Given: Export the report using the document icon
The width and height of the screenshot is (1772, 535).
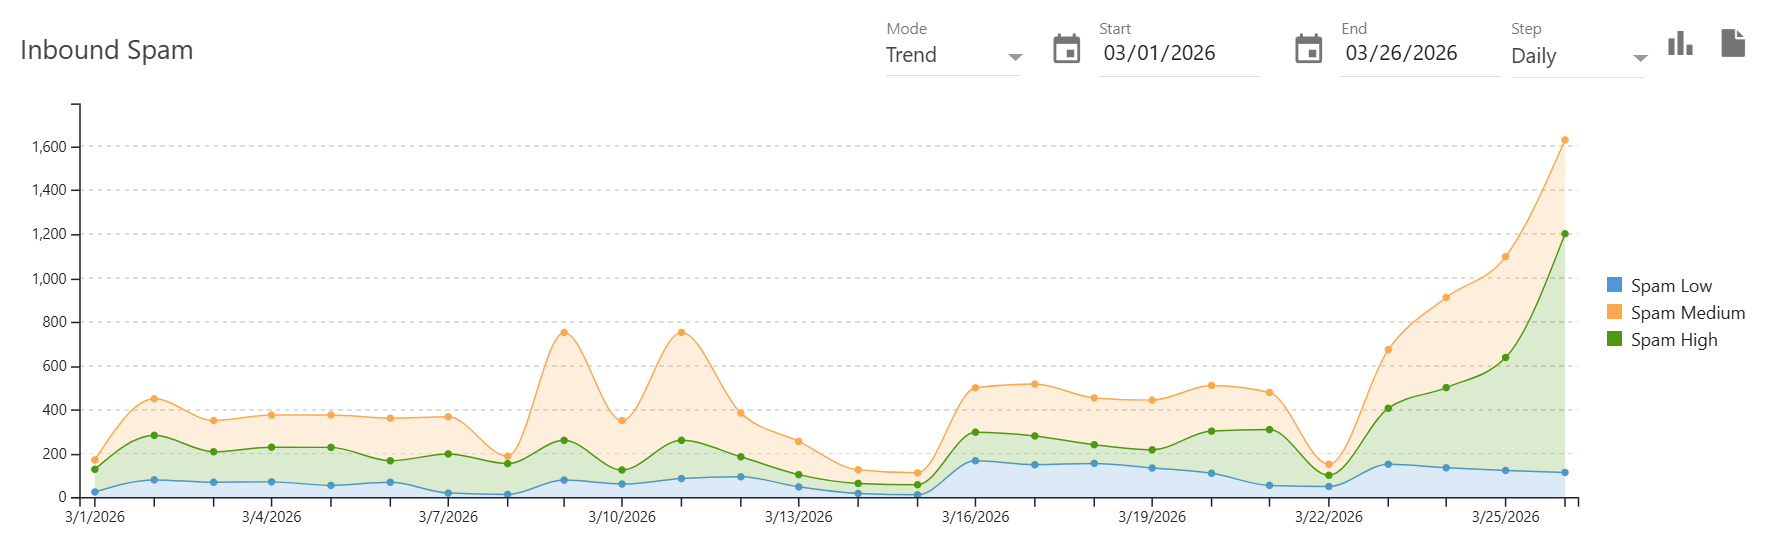Looking at the screenshot, I should point(1733,43).
